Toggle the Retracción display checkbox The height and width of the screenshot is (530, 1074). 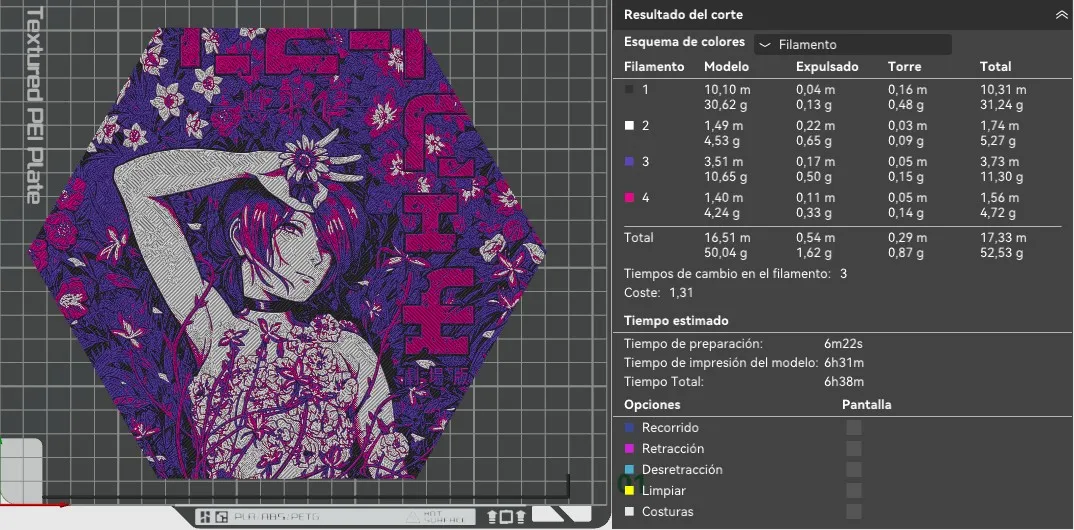tap(853, 449)
